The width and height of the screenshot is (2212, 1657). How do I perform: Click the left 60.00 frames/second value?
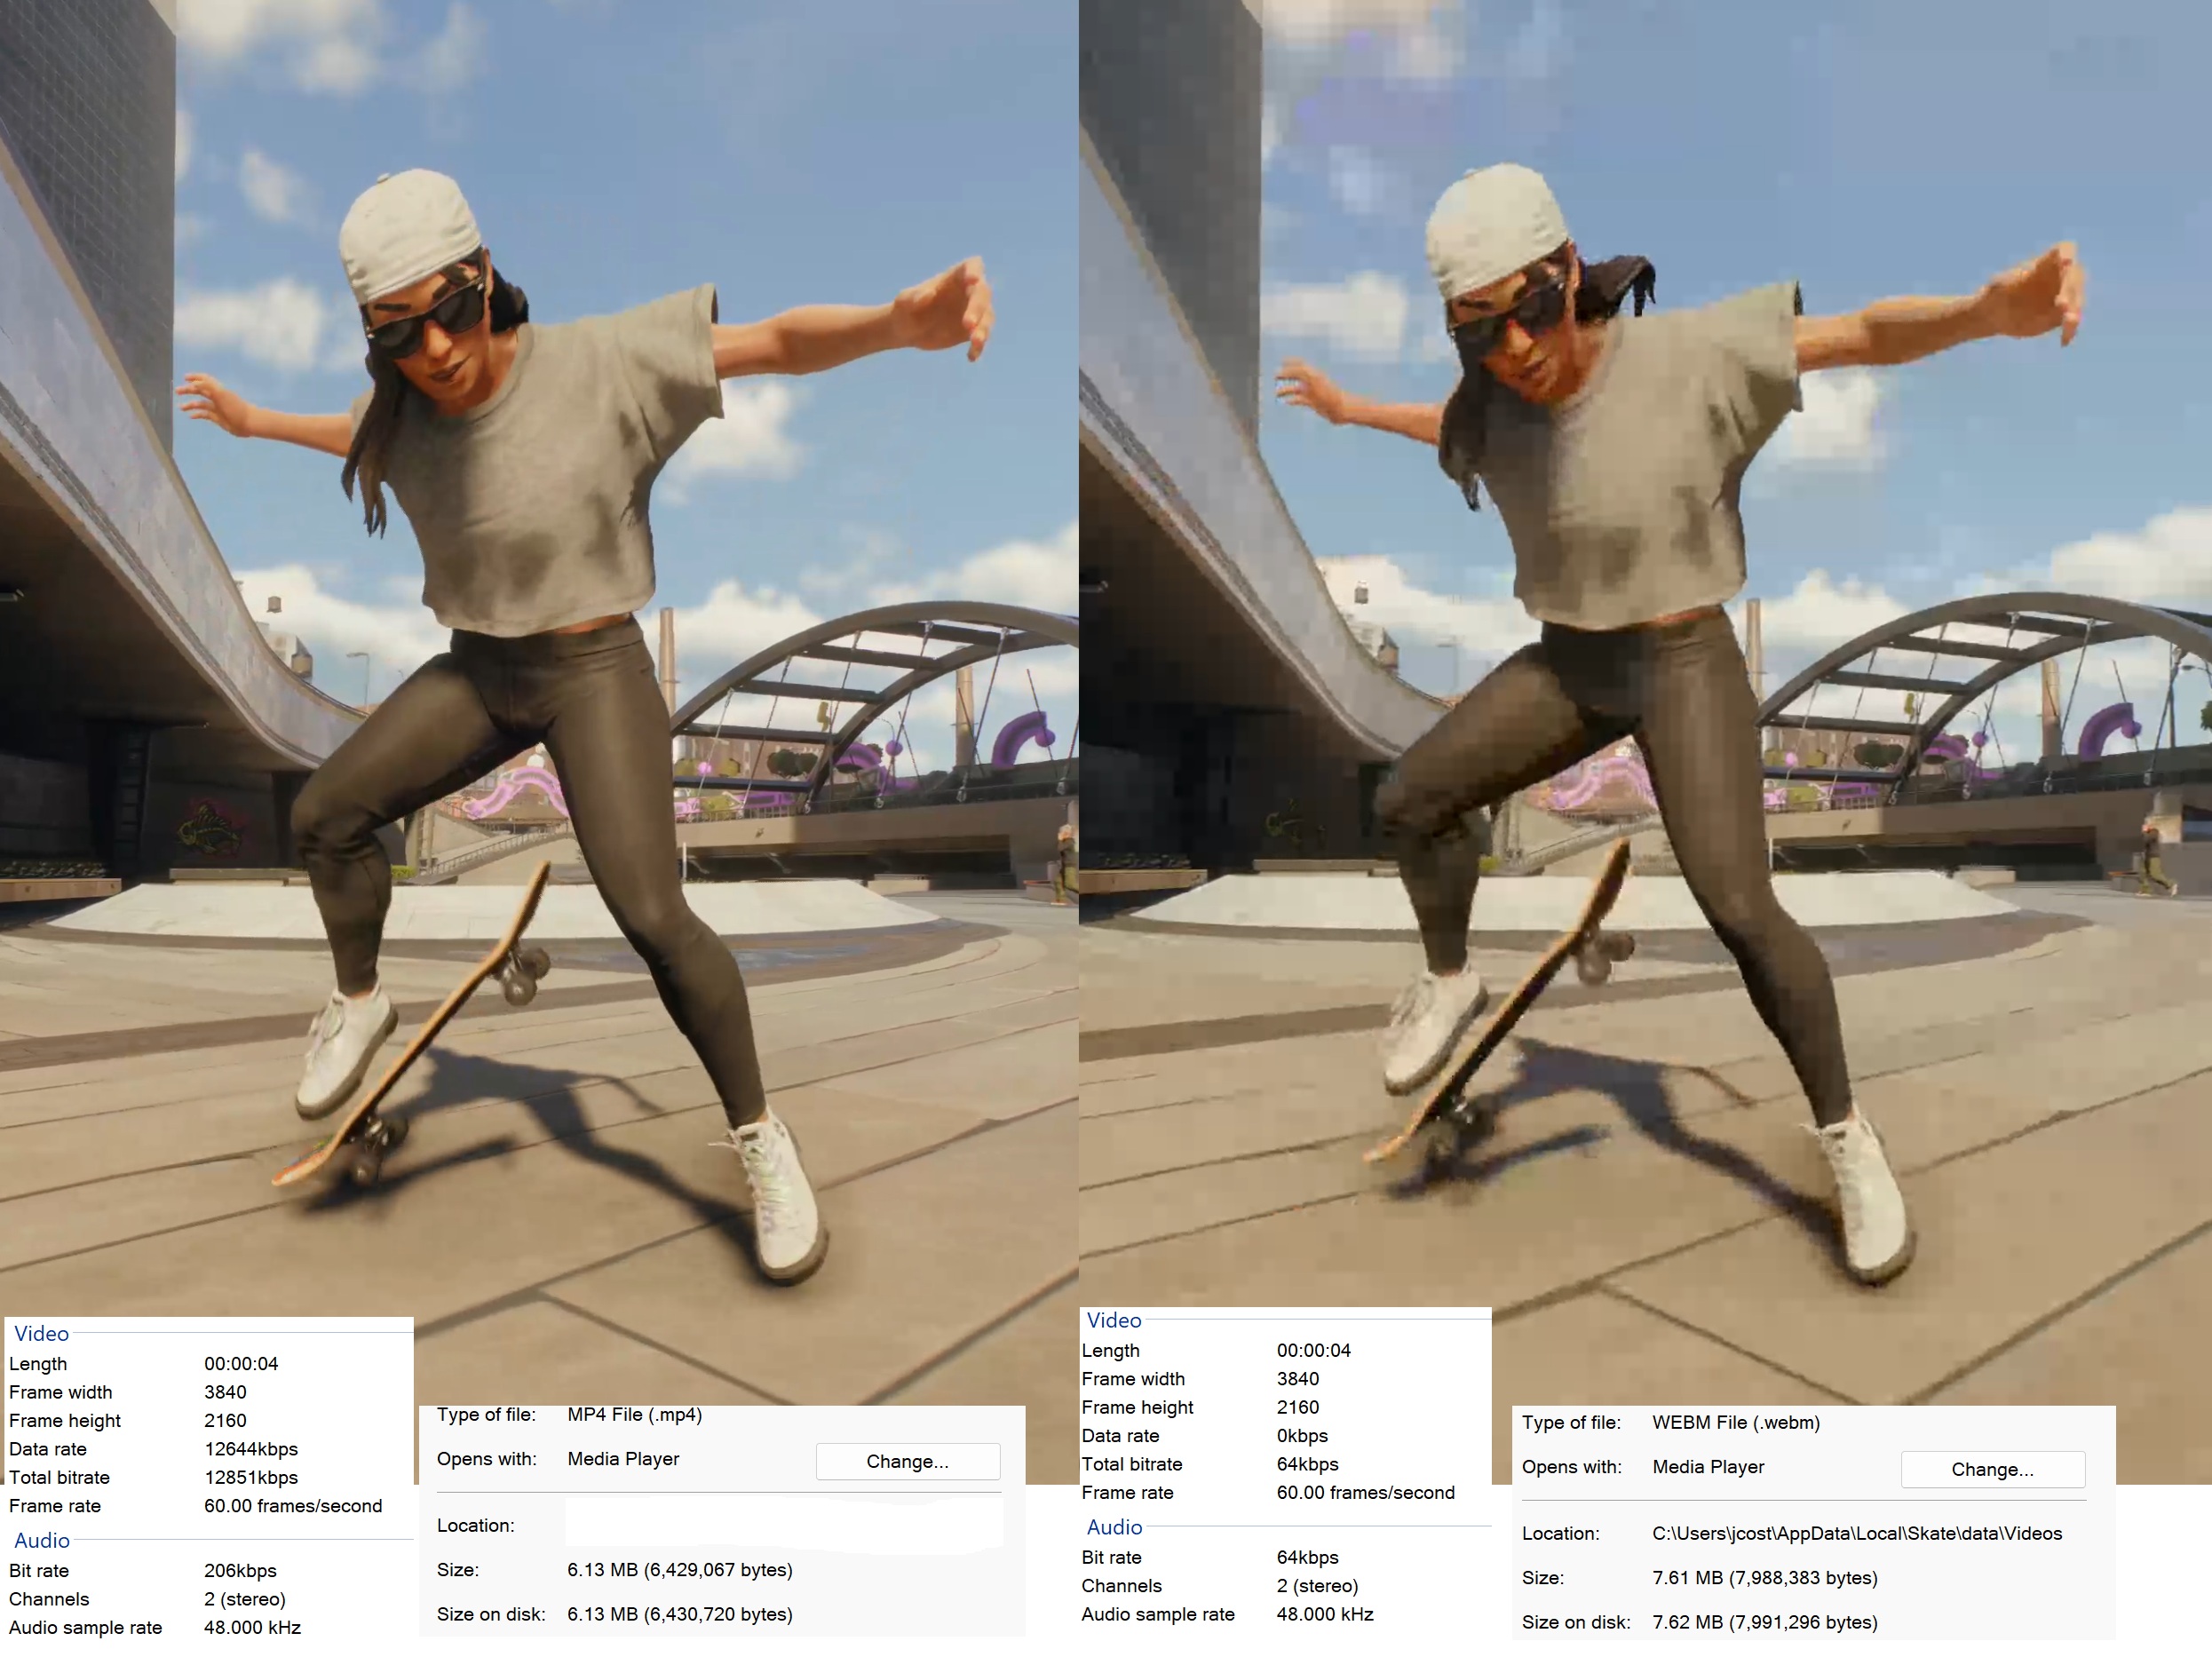pos(292,1505)
